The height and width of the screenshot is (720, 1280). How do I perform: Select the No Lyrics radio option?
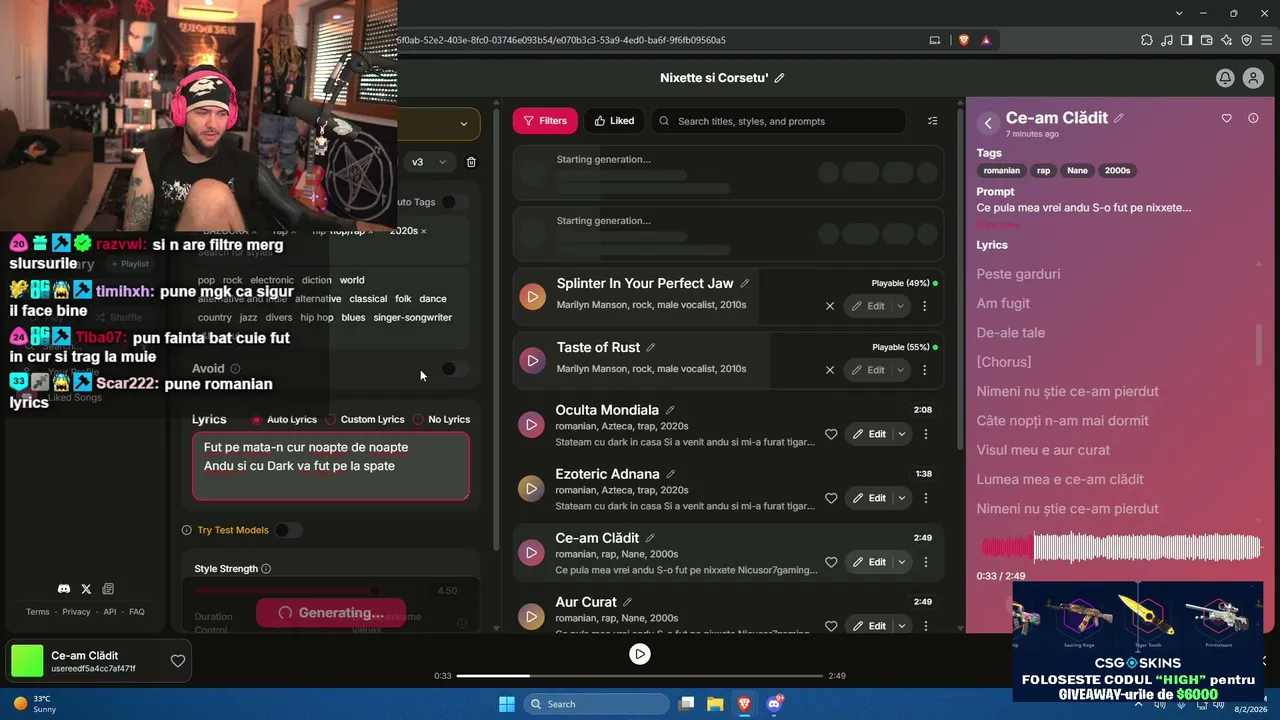click(x=418, y=419)
